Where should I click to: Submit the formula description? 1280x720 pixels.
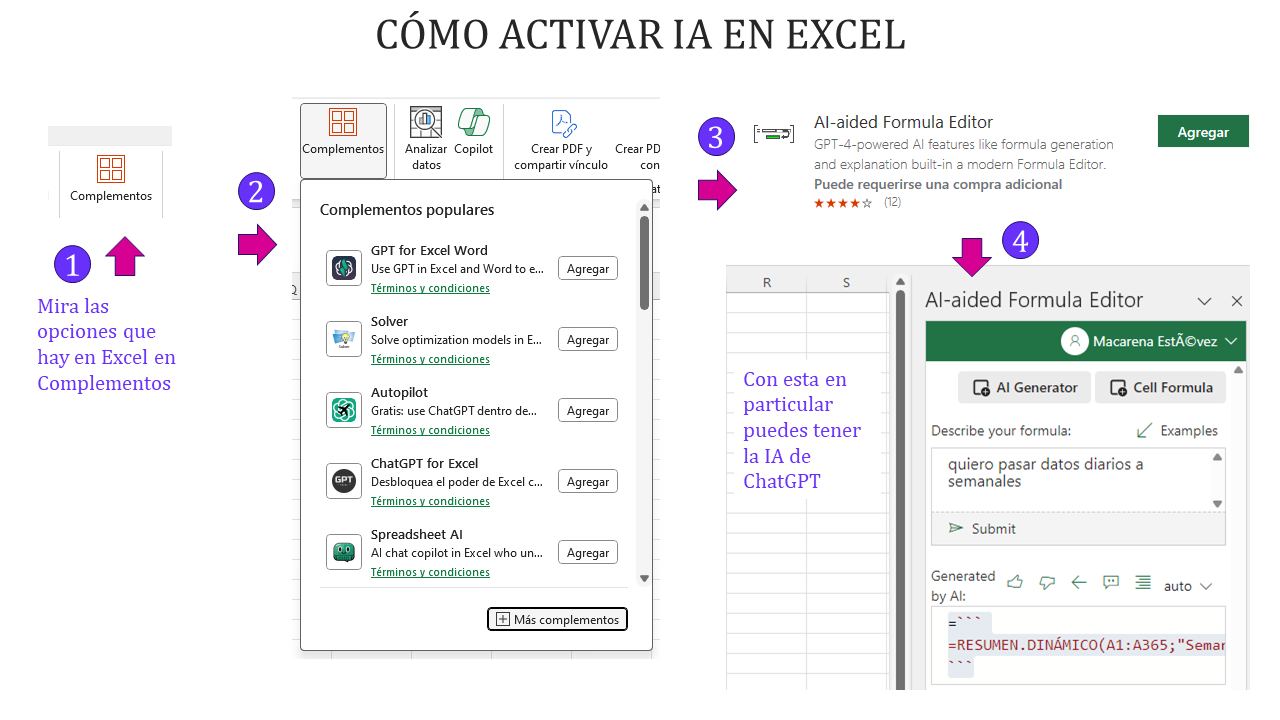982,528
